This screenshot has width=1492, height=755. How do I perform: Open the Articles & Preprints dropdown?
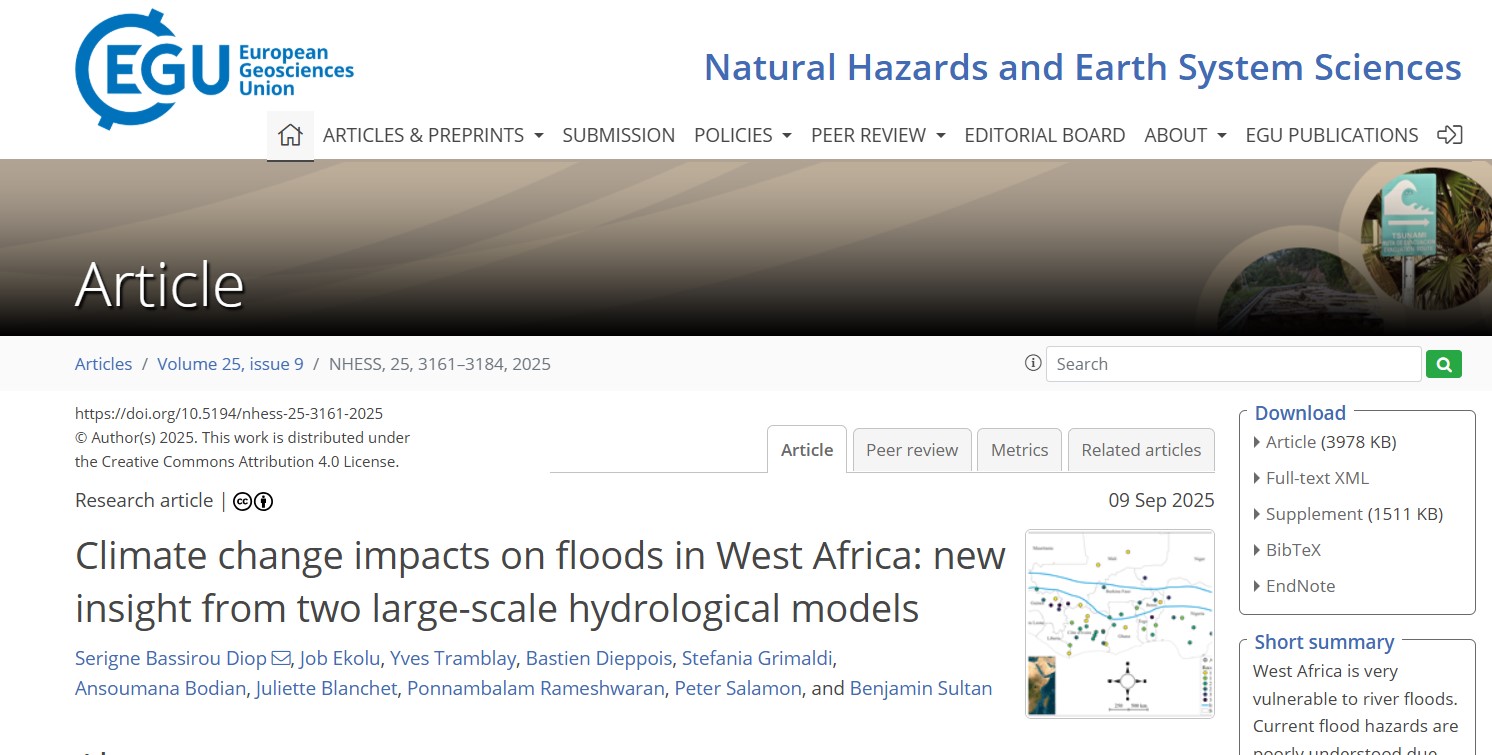point(432,135)
